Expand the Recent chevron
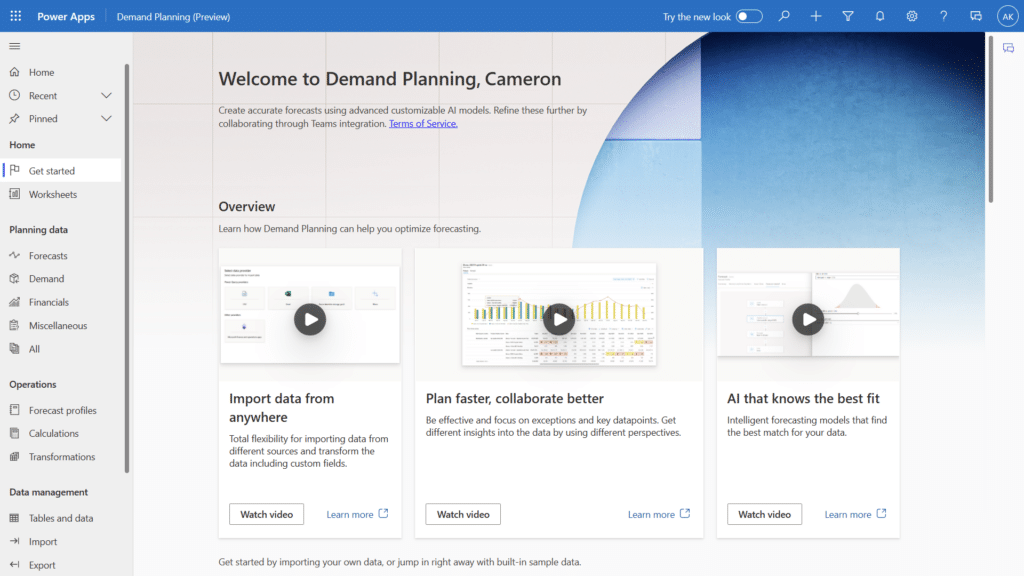This screenshot has width=1024, height=576. 106,95
